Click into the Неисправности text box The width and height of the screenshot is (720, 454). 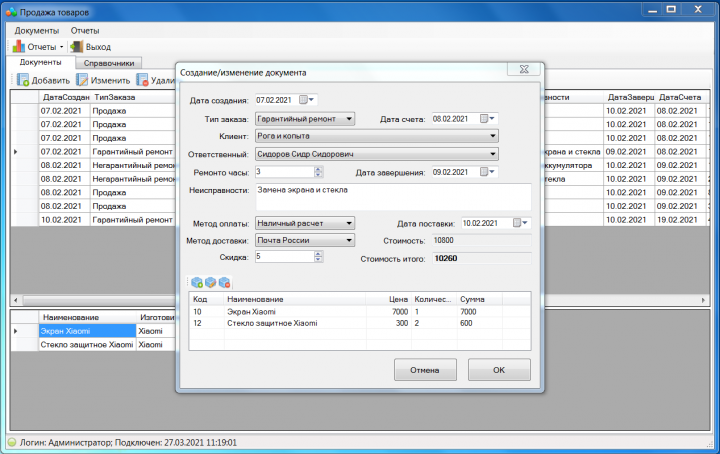393,197
